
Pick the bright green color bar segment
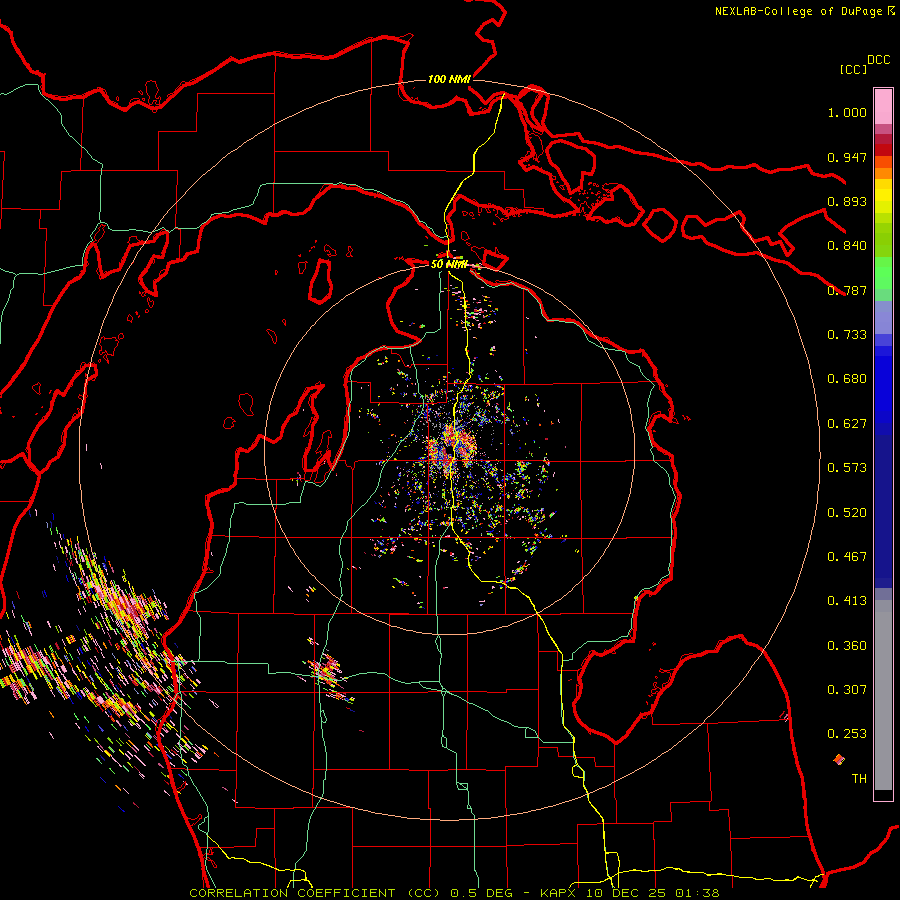point(883,273)
